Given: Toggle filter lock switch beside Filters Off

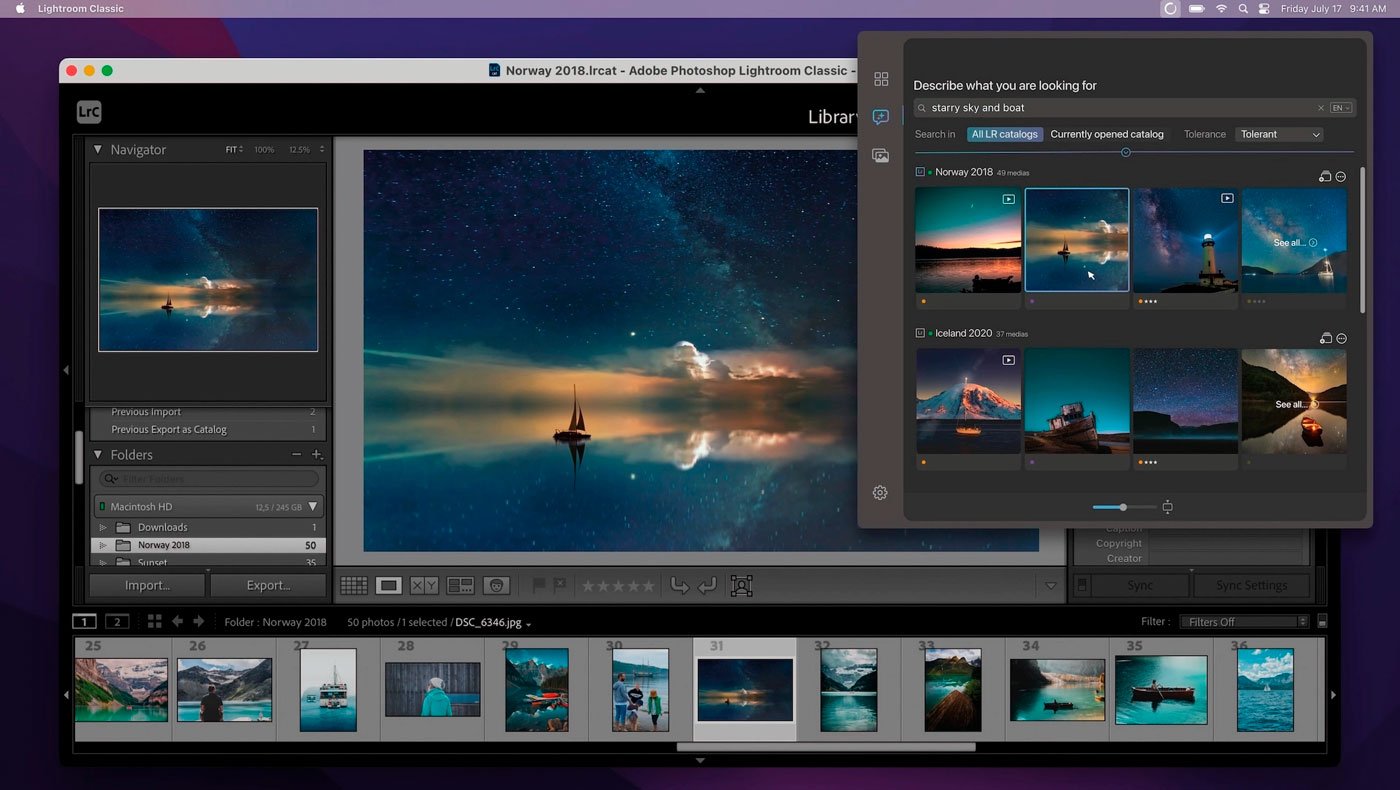Looking at the screenshot, I should click(x=1322, y=621).
